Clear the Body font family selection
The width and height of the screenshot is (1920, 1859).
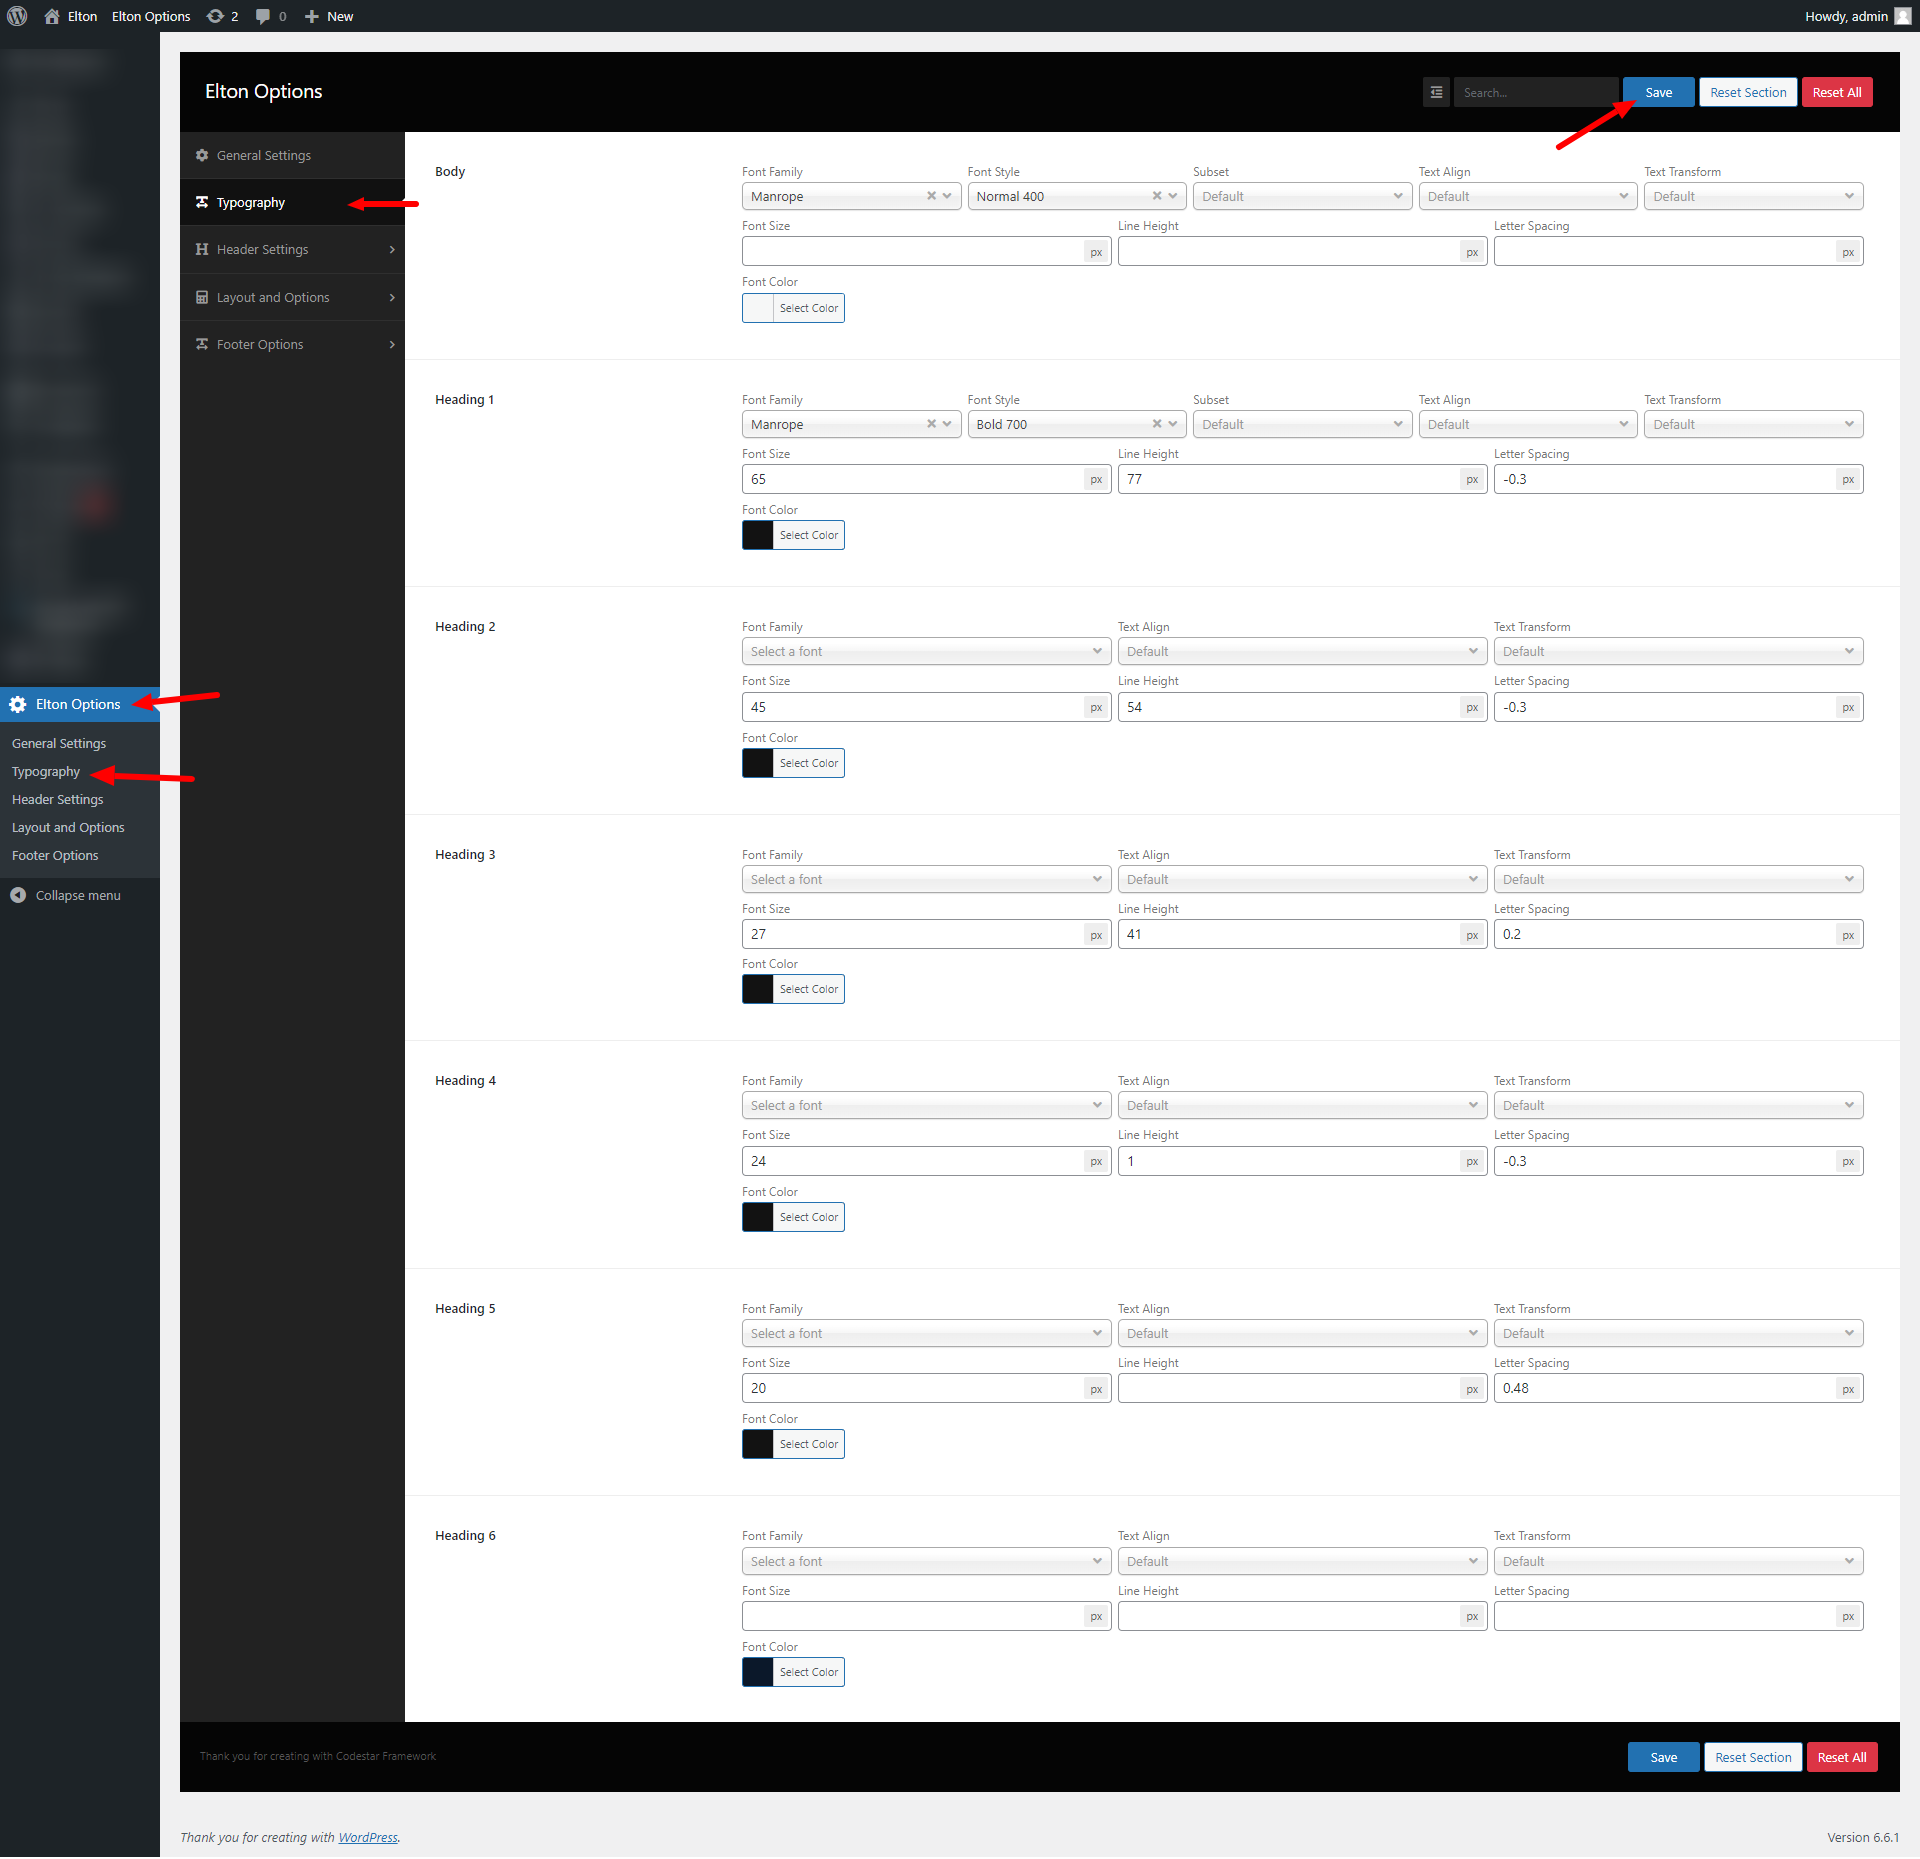coord(931,196)
